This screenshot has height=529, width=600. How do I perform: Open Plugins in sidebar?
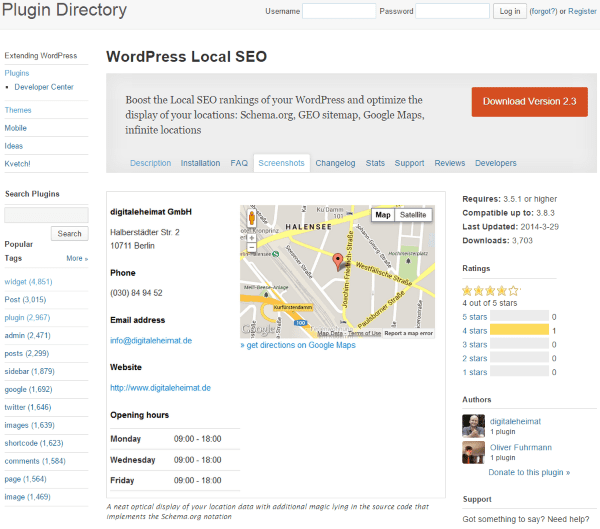[x=17, y=73]
